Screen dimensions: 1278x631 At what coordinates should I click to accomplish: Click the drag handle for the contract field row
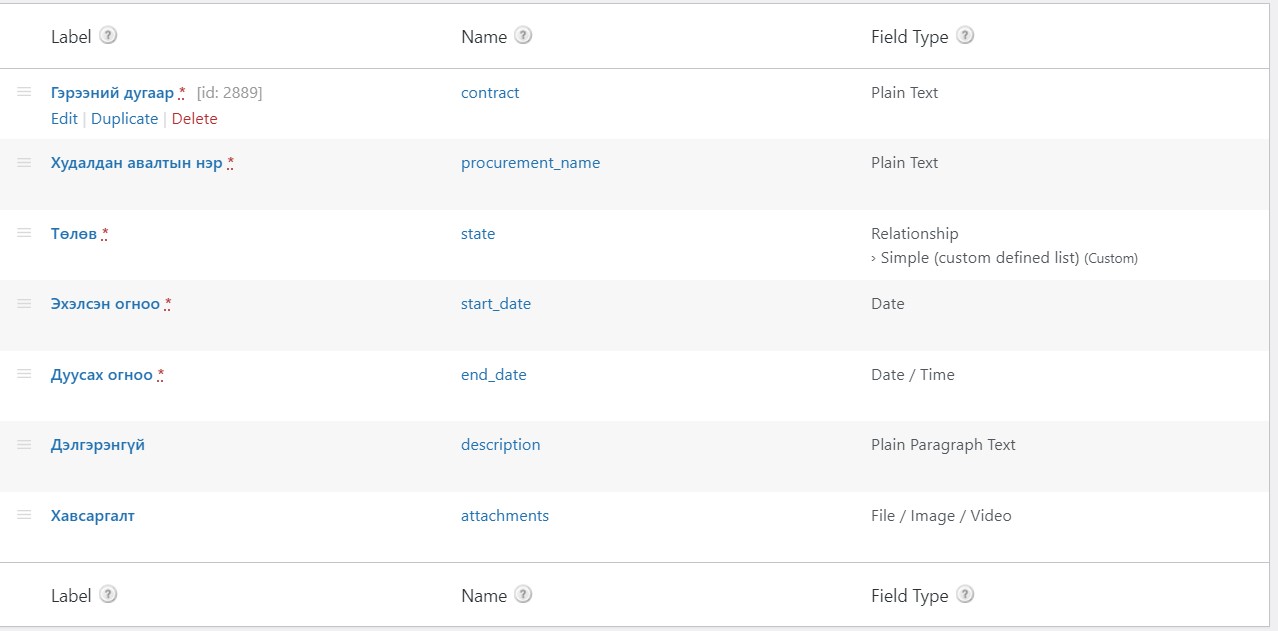tap(24, 92)
